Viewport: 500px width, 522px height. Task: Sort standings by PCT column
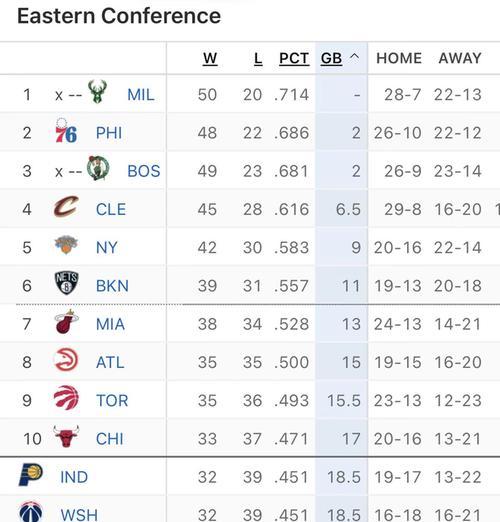(294, 59)
